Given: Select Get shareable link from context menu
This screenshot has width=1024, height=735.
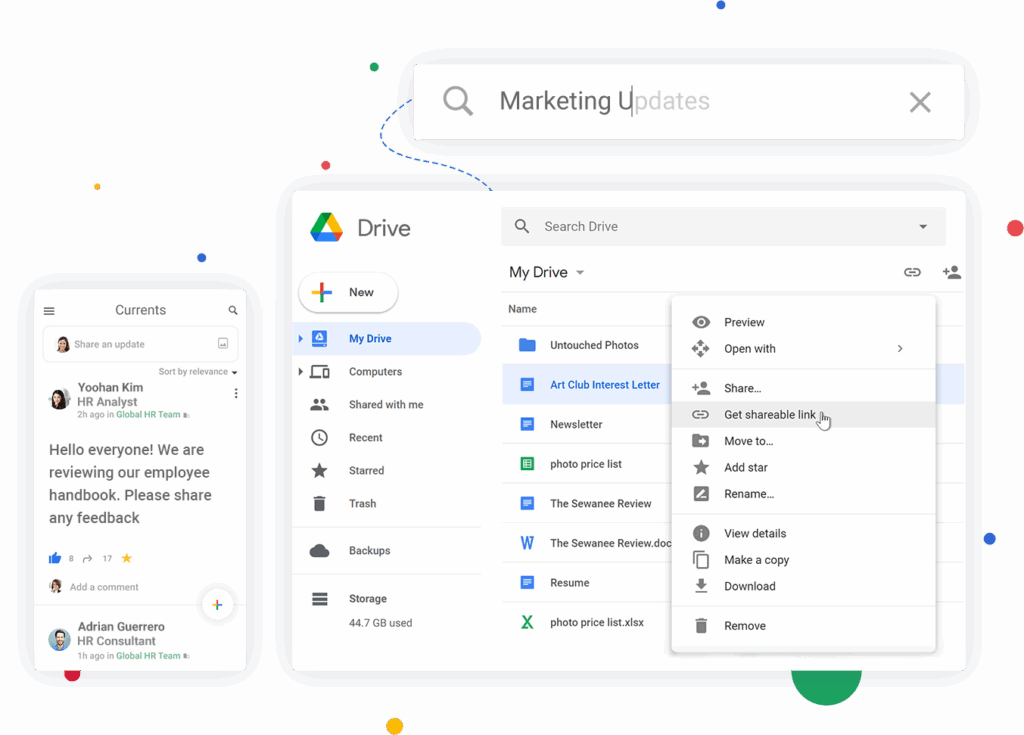Looking at the screenshot, I should coord(769,415).
